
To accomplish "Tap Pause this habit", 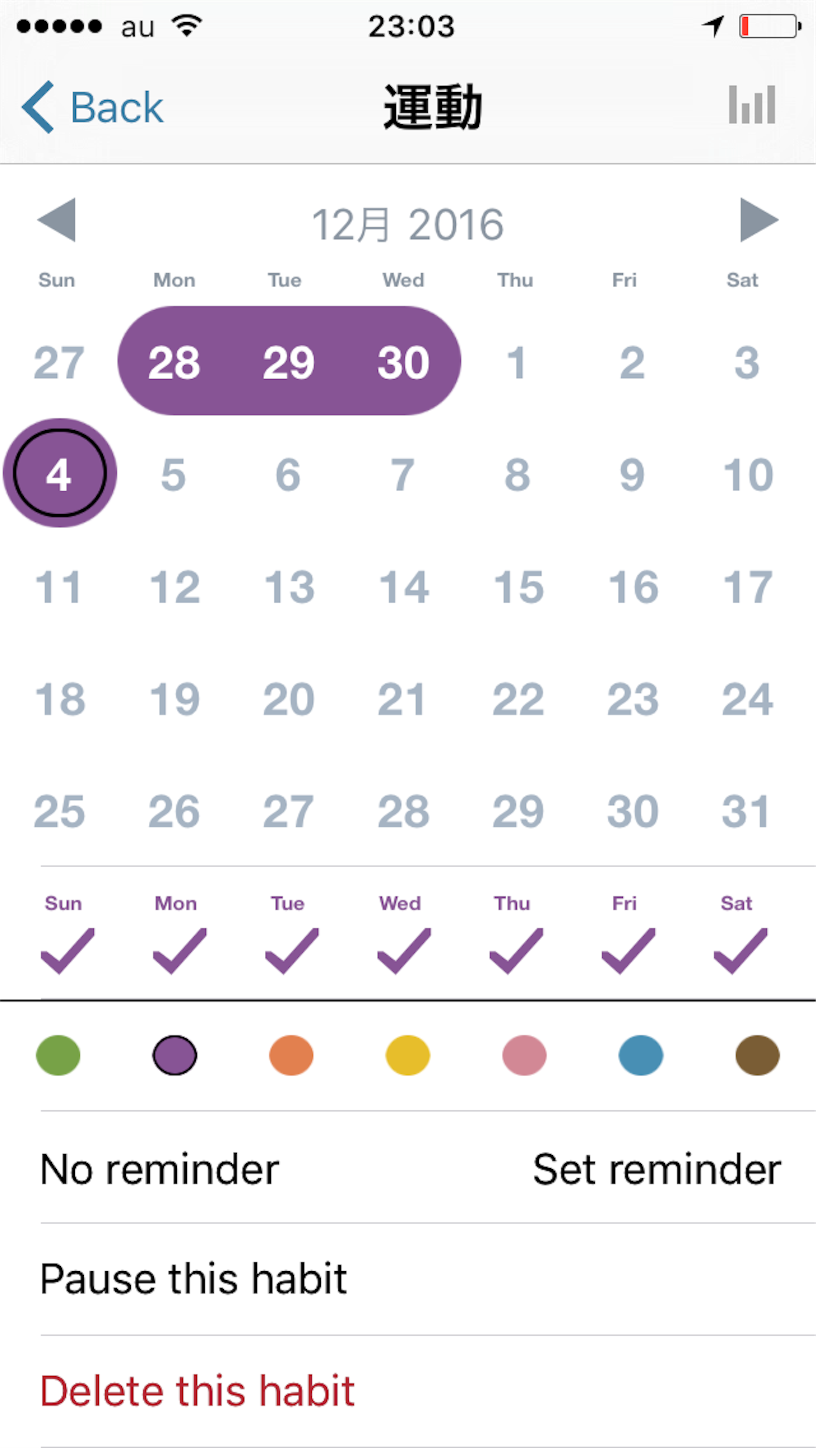I will point(194,1279).
